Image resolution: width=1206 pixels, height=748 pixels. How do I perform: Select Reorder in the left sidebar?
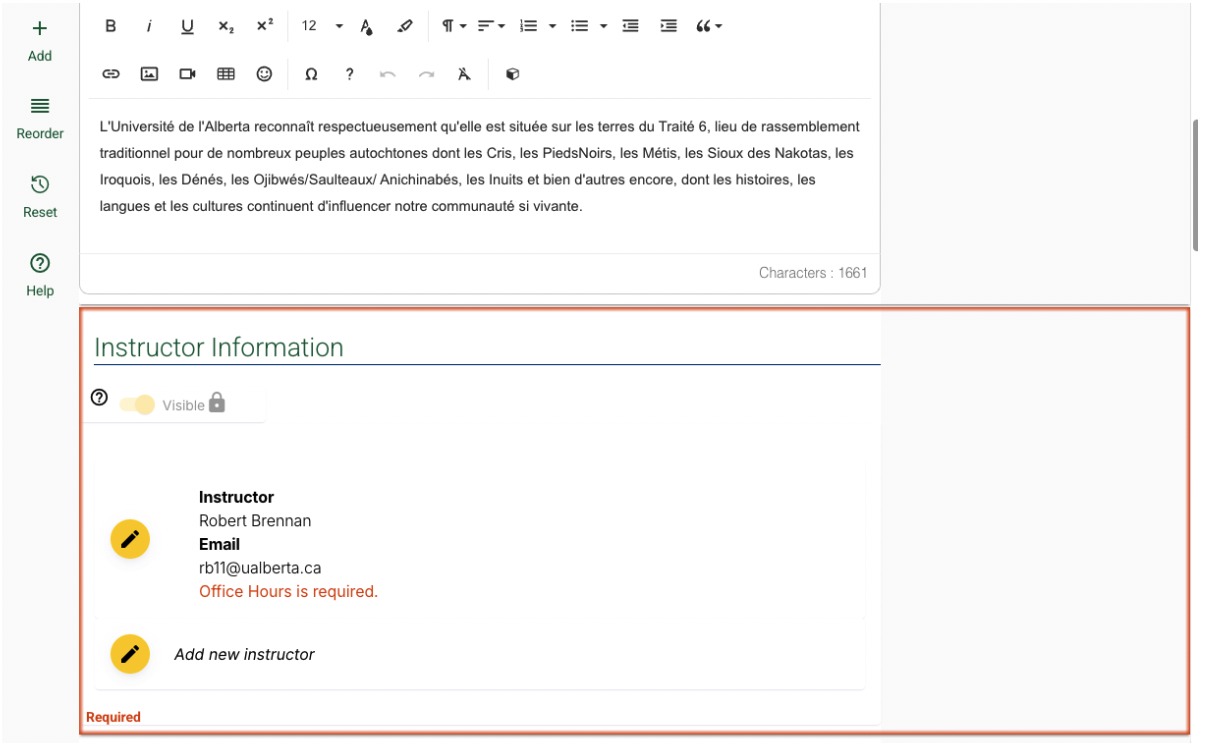point(40,118)
